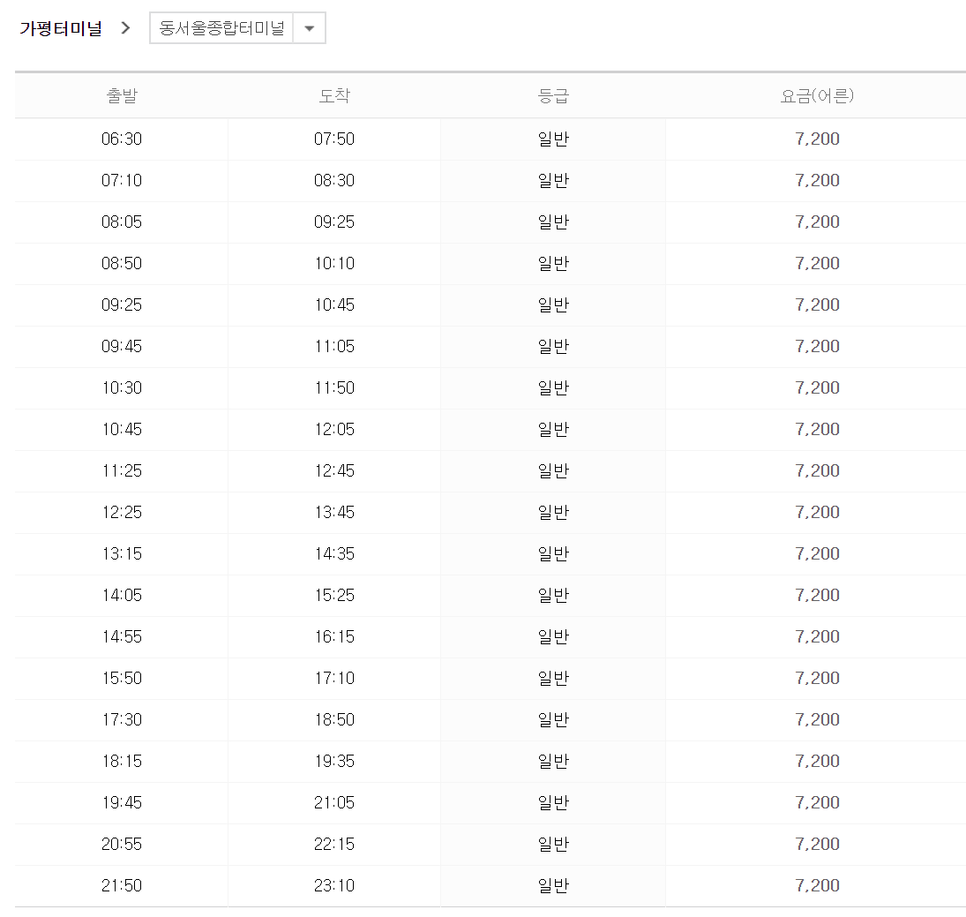The height and width of the screenshot is (917, 966).
Task: Click the 등급 column header
Action: tap(553, 96)
